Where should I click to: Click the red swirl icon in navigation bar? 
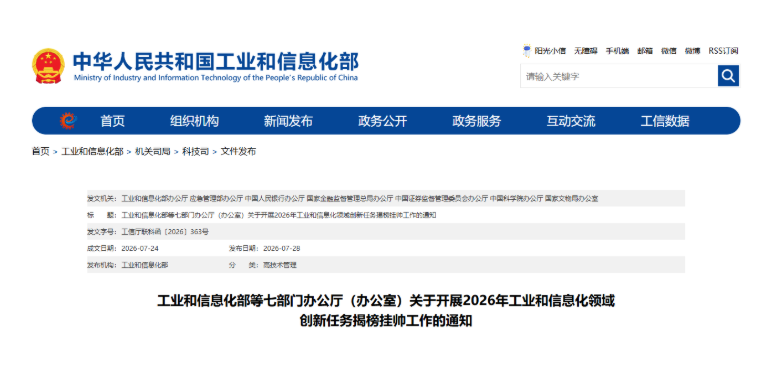(69, 120)
